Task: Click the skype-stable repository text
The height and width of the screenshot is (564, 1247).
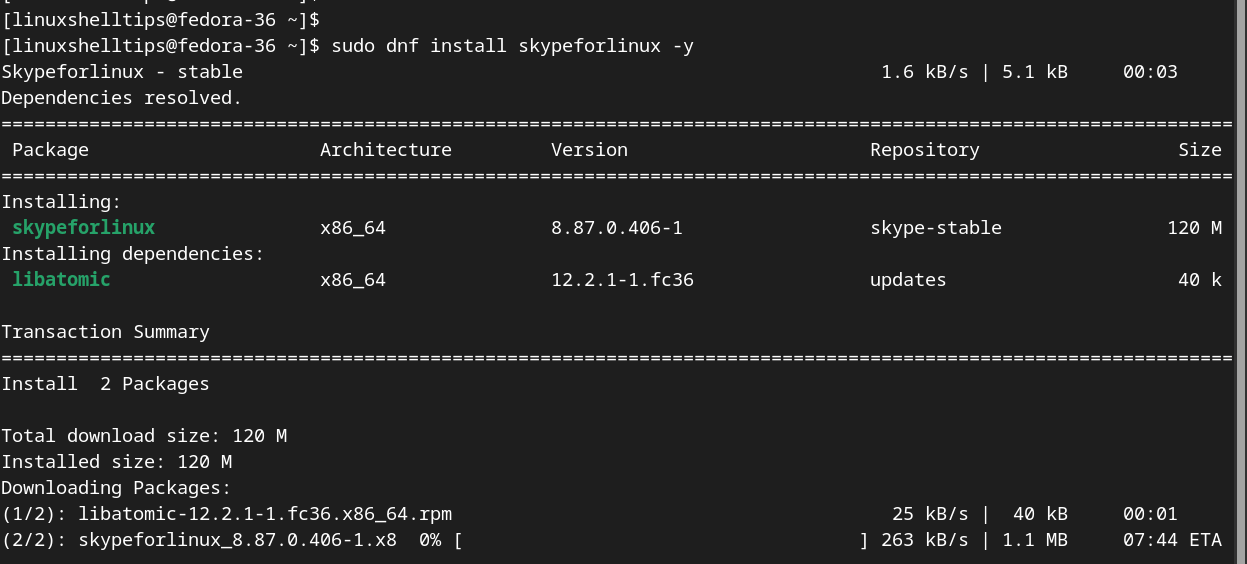Action: pyautogui.click(x=935, y=228)
